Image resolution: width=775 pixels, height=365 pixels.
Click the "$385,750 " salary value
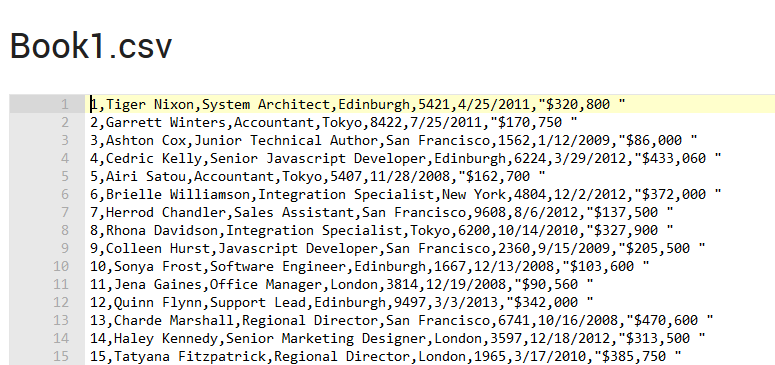click(638, 357)
